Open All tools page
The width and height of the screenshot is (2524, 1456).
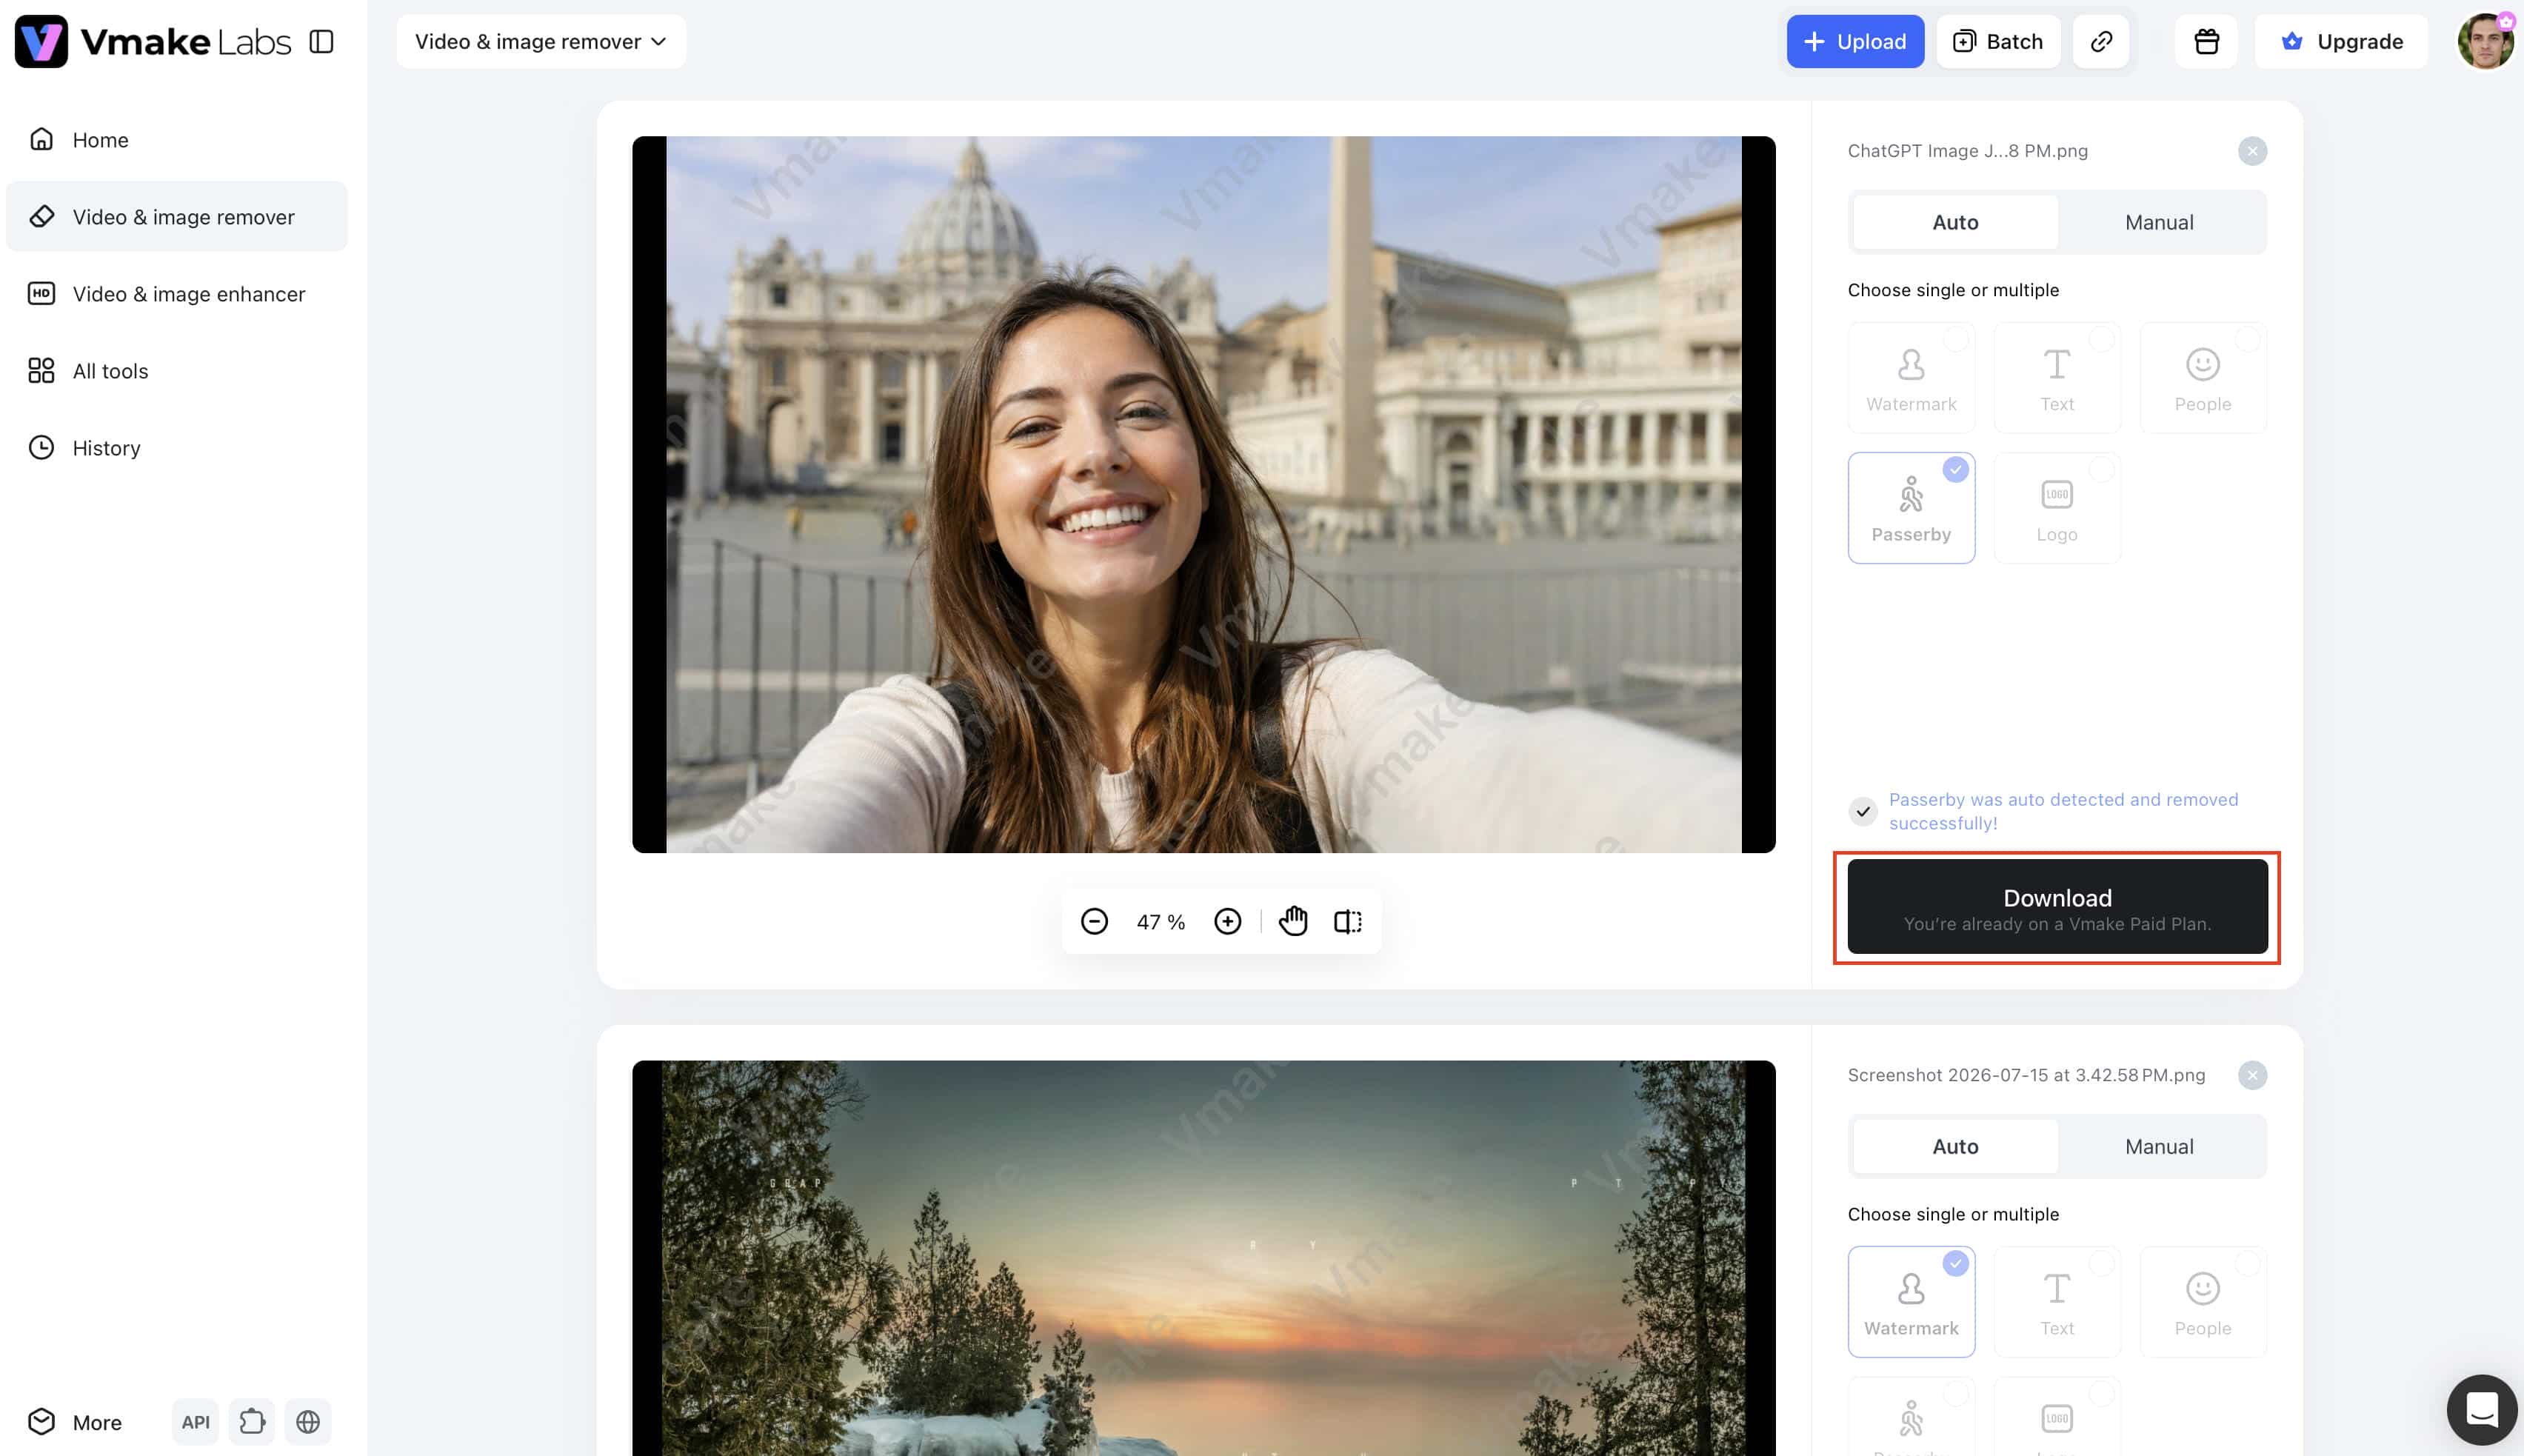tap(177, 371)
